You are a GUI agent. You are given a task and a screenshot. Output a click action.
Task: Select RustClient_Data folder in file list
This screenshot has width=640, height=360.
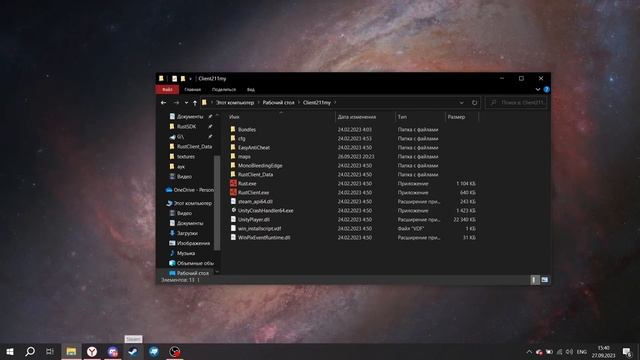tap(255, 174)
